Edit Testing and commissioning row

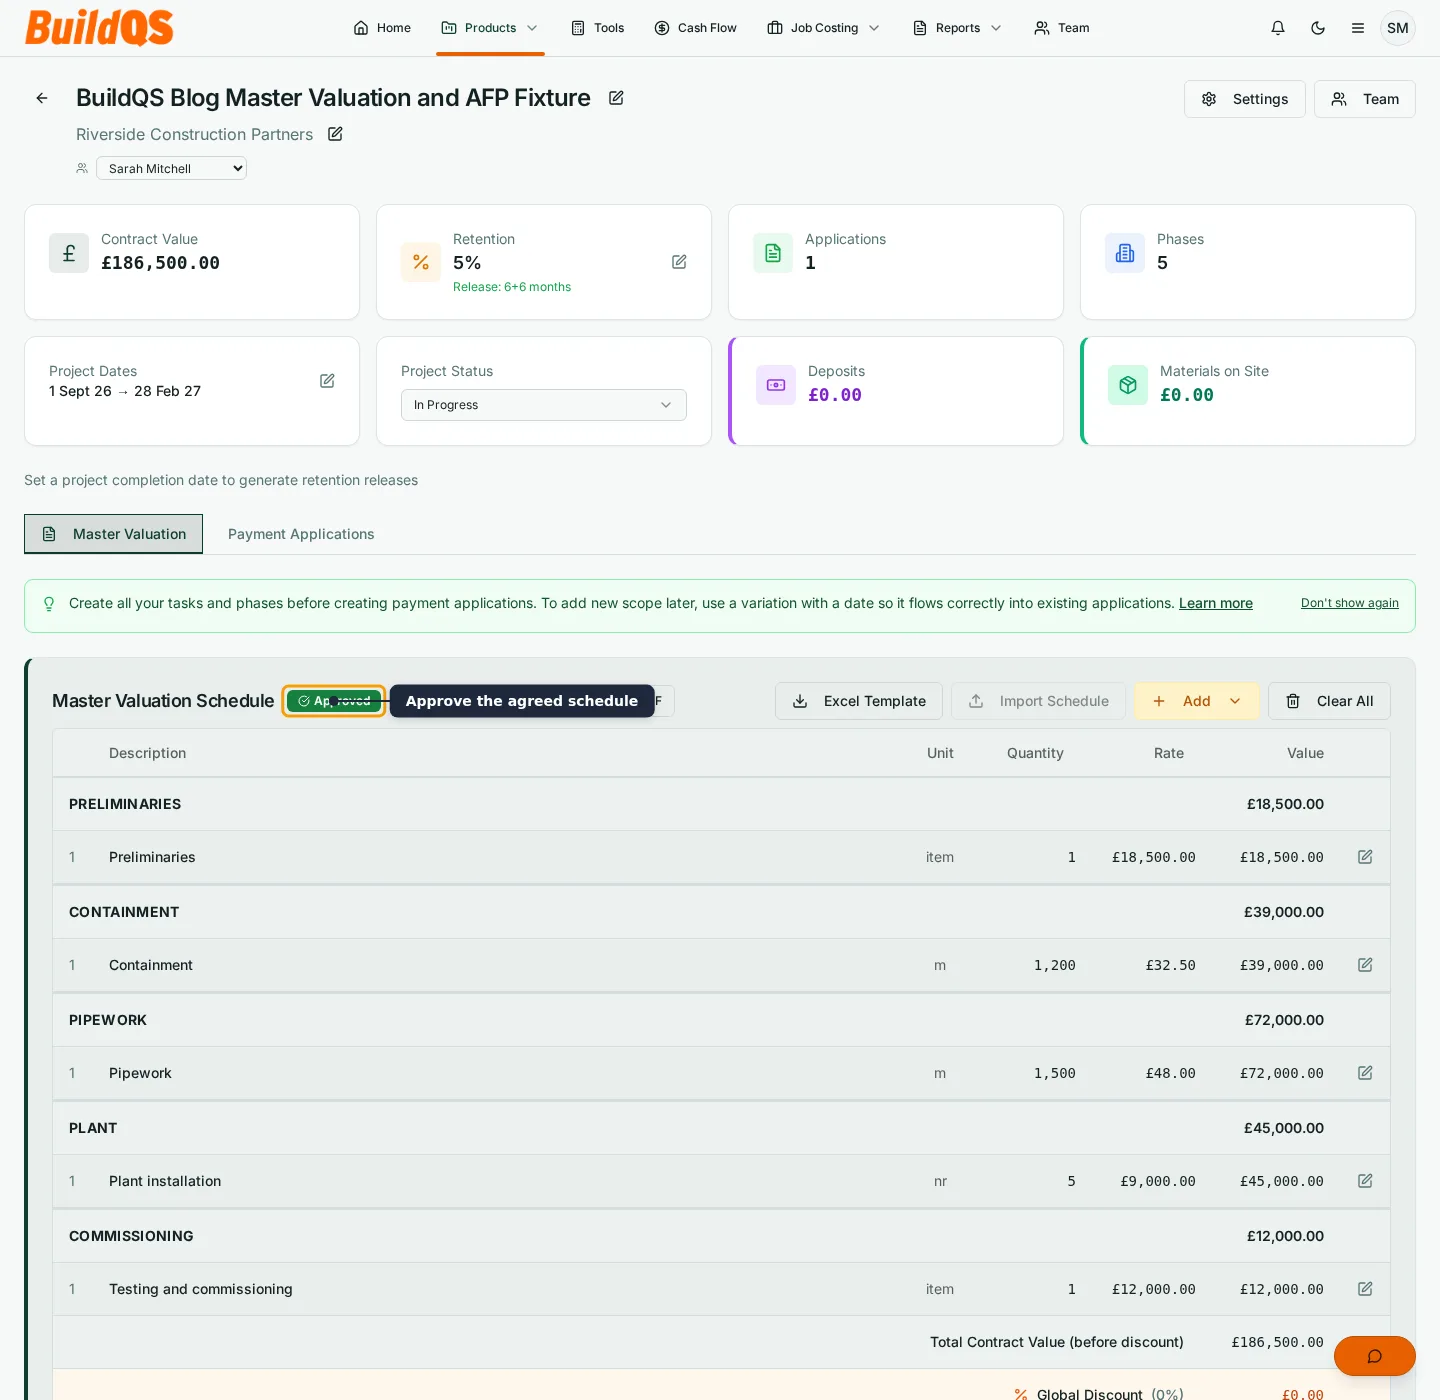pyautogui.click(x=1365, y=1289)
